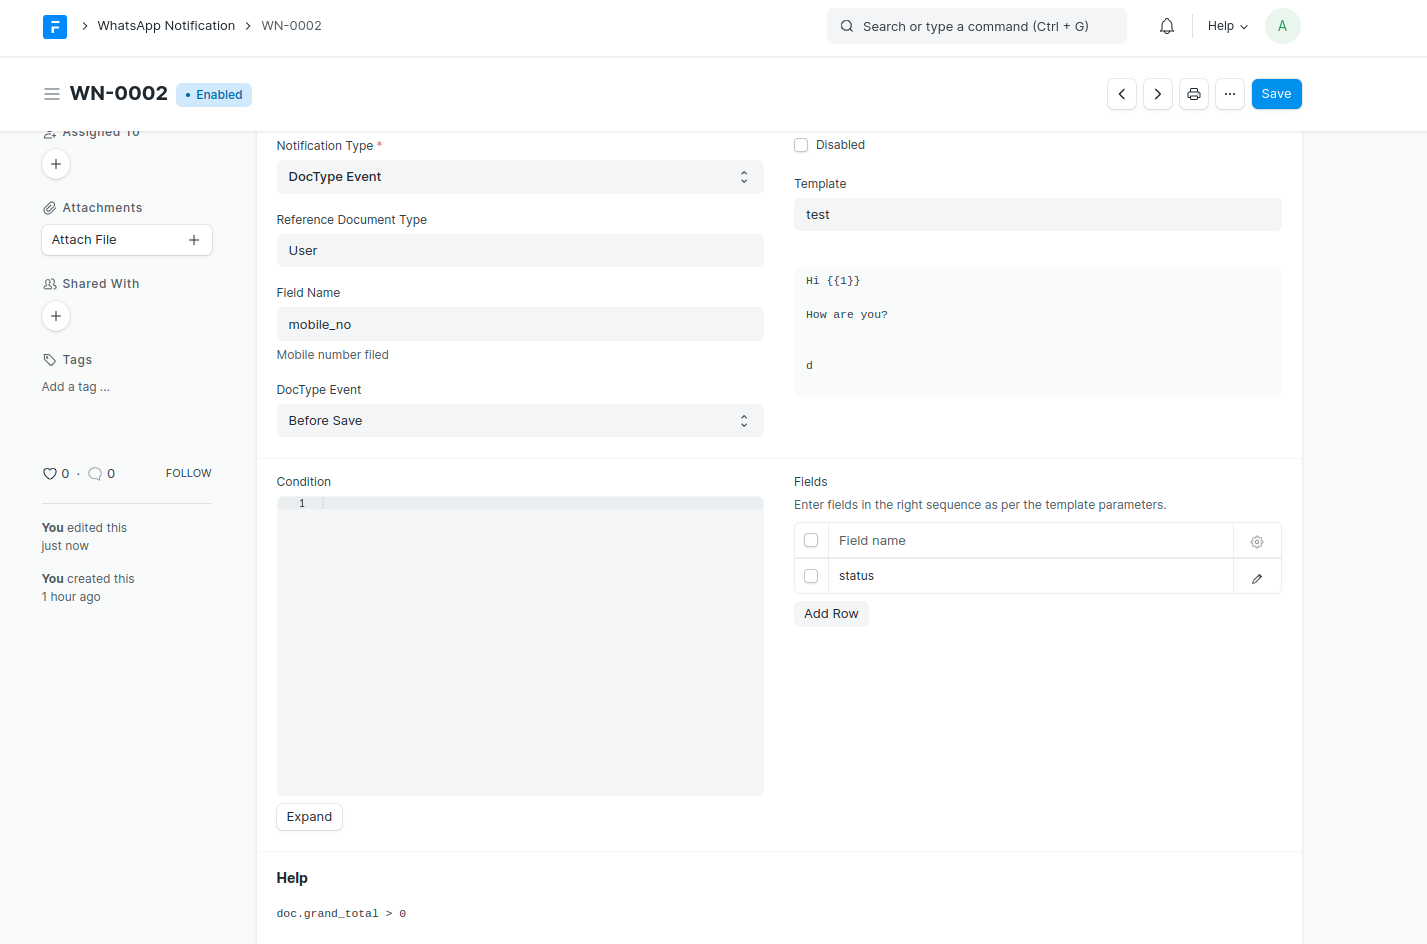This screenshot has height=944, width=1427.
Task: Expand the Condition editor
Action: [309, 817]
